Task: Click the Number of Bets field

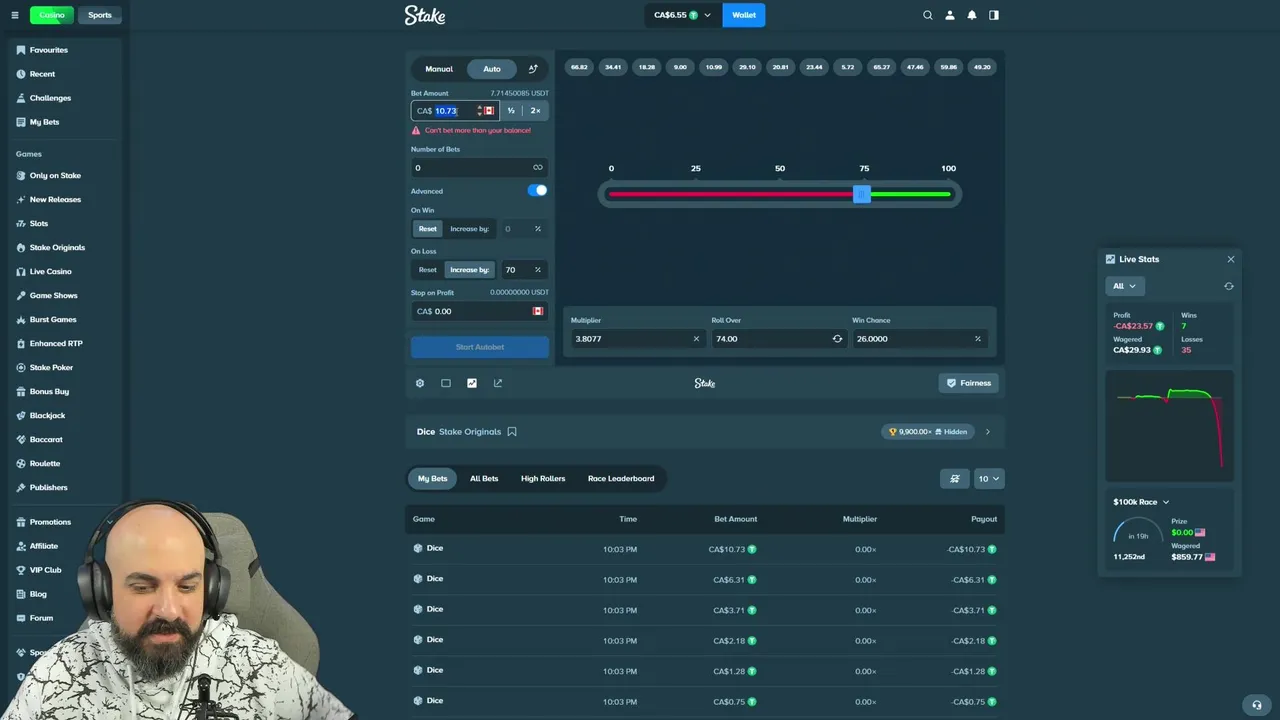Action: (x=480, y=168)
